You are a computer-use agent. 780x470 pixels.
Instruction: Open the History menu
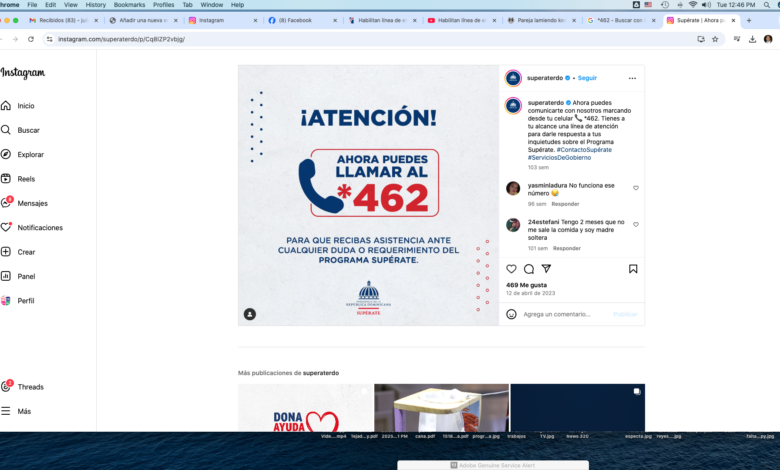96,4
